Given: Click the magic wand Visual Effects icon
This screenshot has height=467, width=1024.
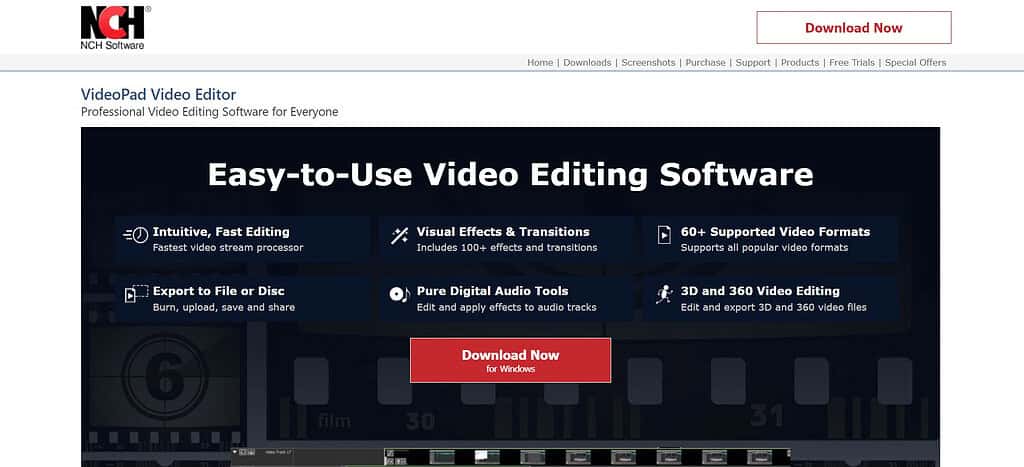Looking at the screenshot, I should 399,236.
